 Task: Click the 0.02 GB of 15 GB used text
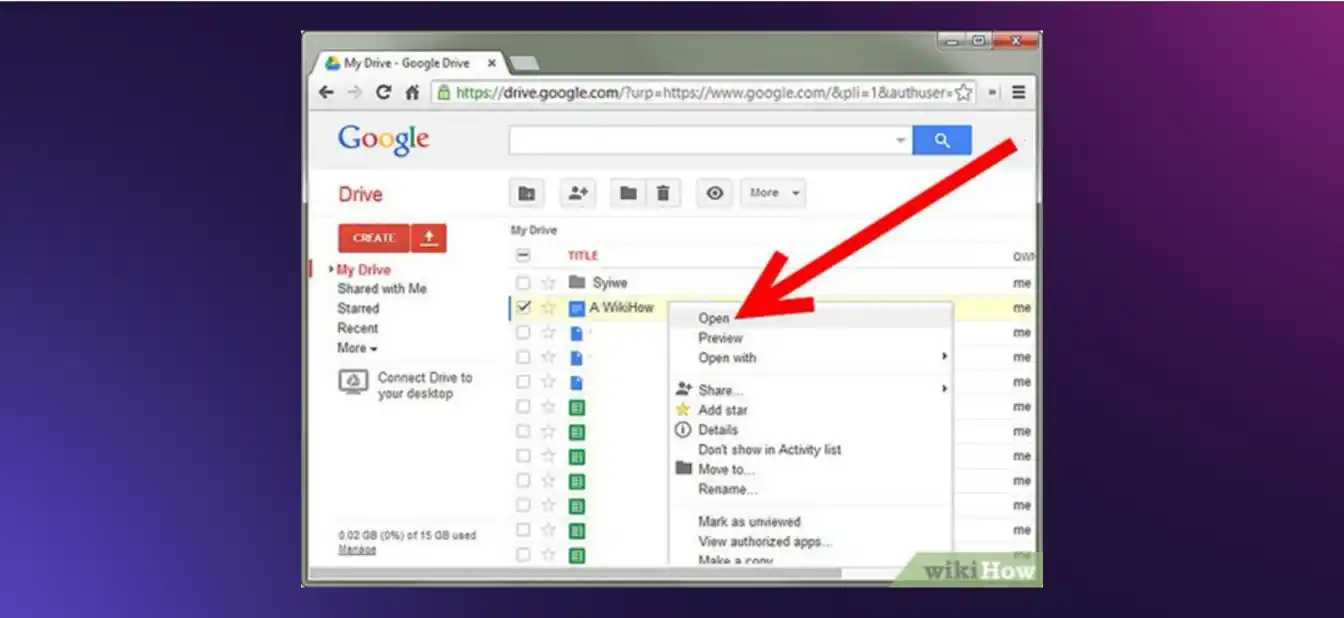pos(407,536)
